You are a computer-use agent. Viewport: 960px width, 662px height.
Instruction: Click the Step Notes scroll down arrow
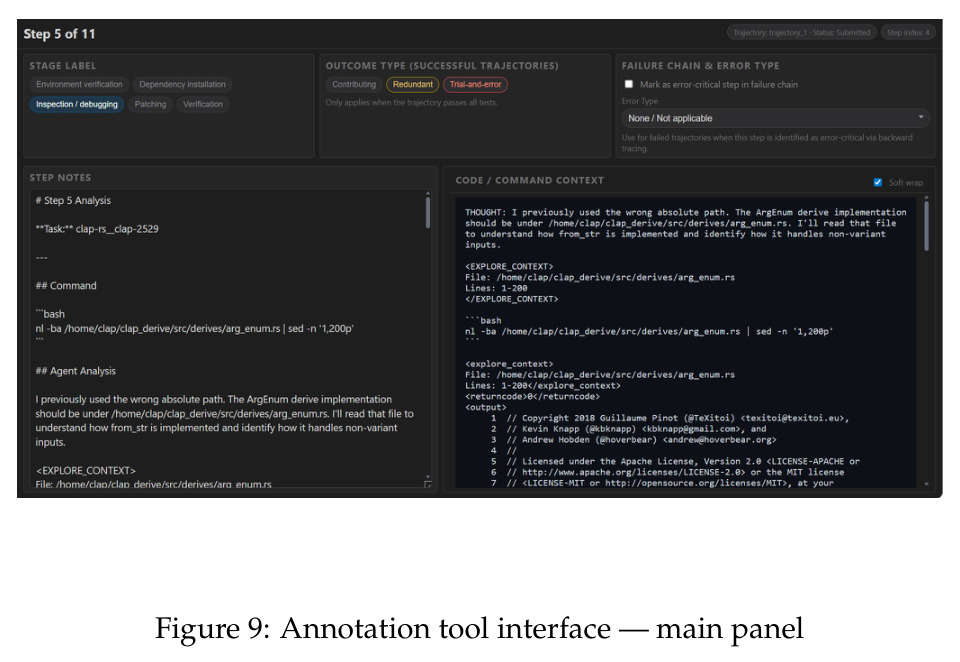tap(427, 476)
